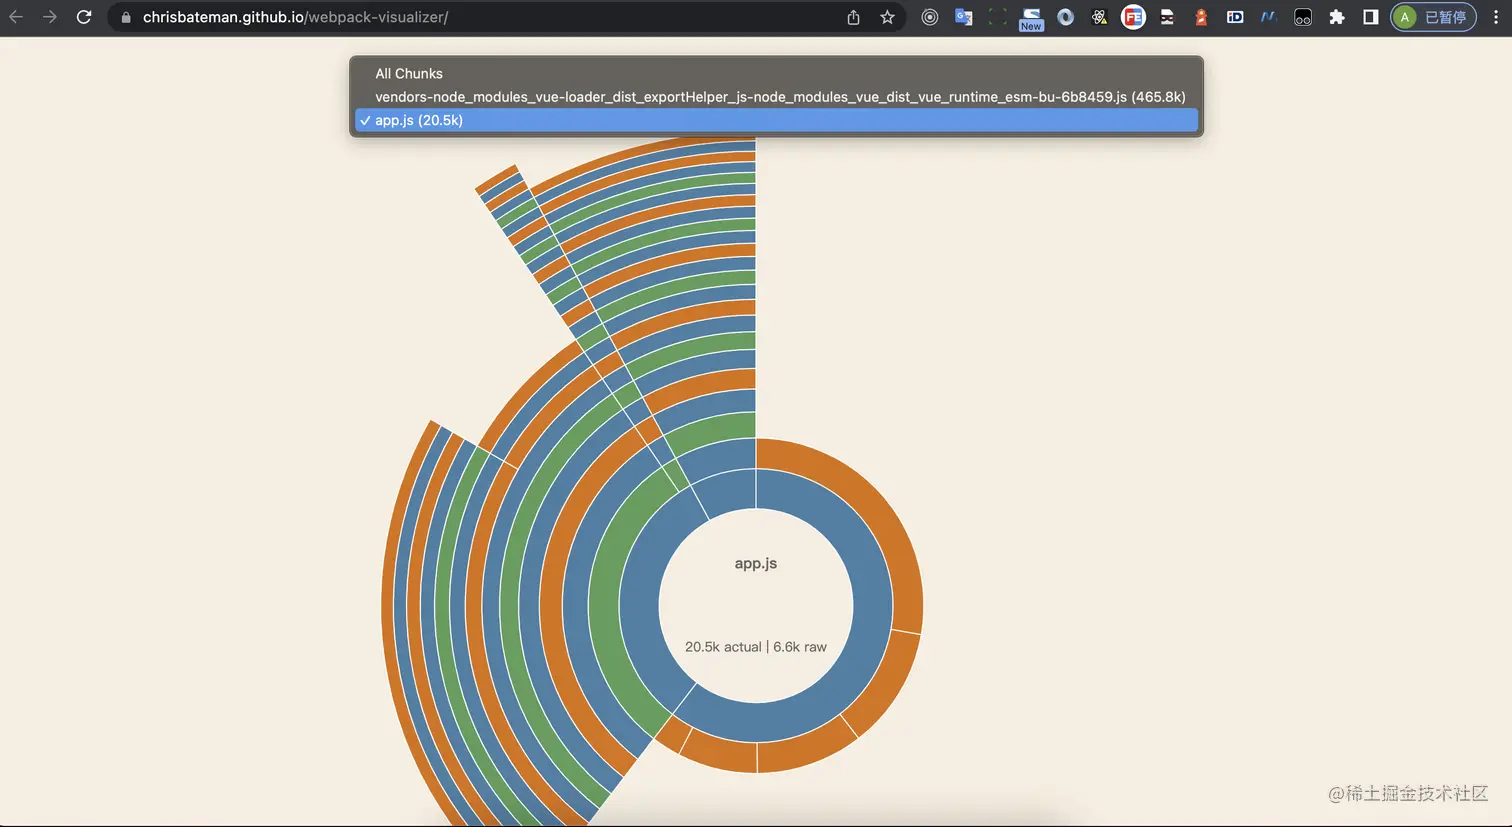
Task: Choose the vendors-node_modules chunk (465.8k) option
Action: click(x=776, y=97)
